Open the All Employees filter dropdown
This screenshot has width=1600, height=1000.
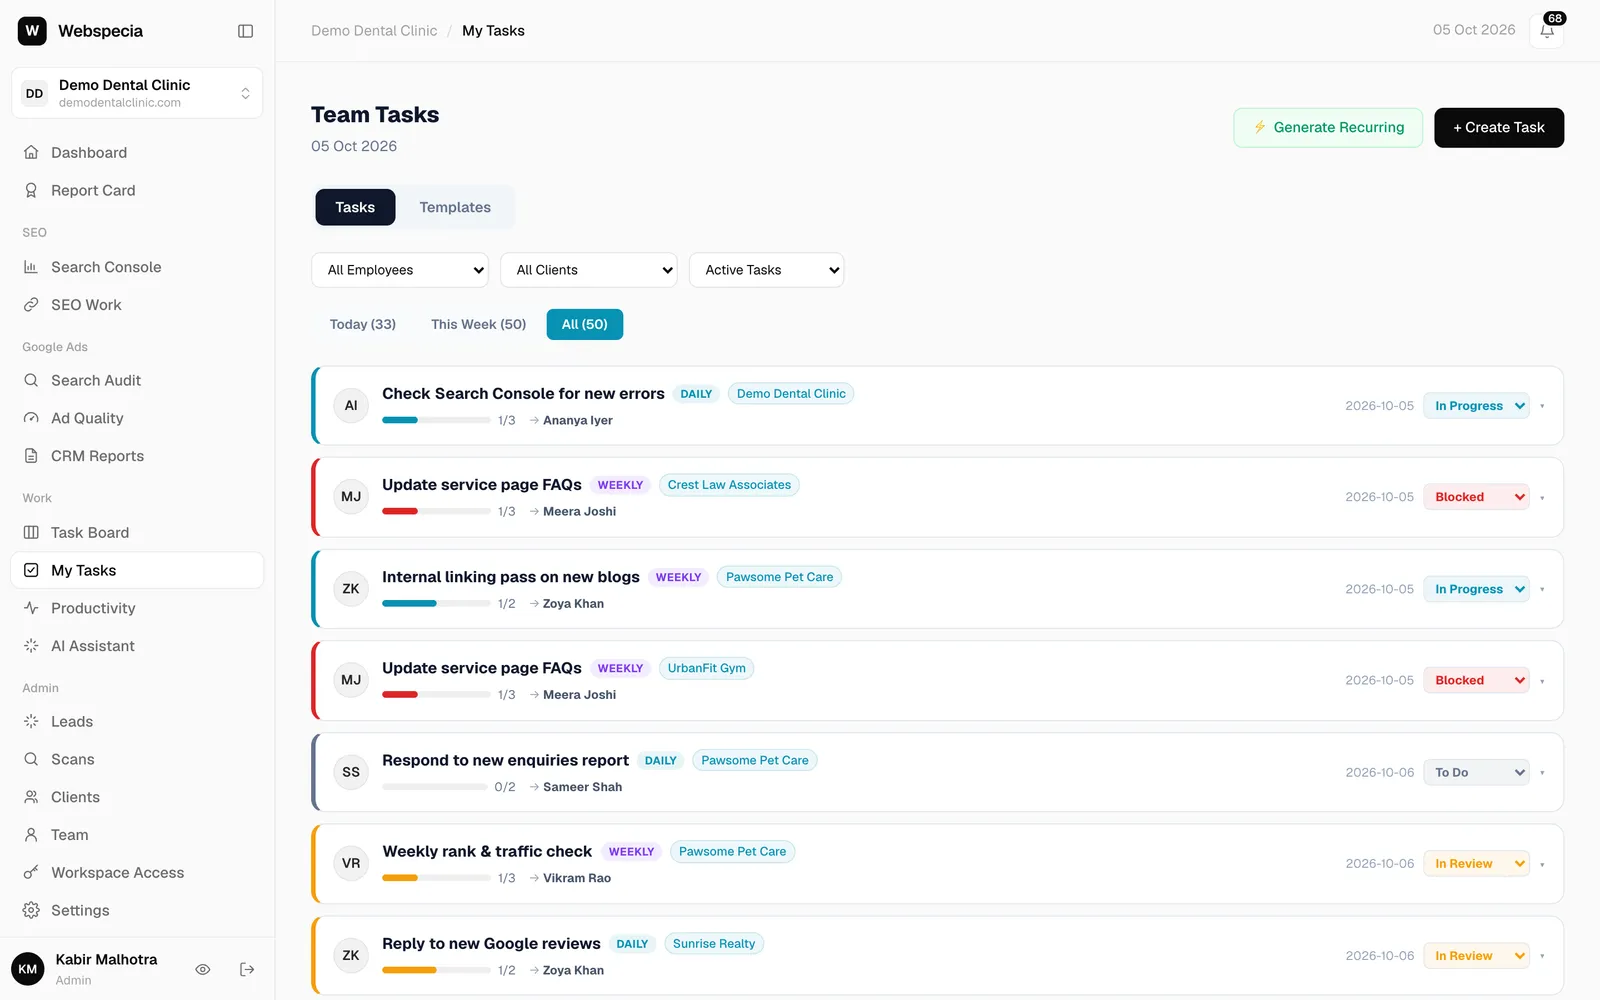(400, 270)
